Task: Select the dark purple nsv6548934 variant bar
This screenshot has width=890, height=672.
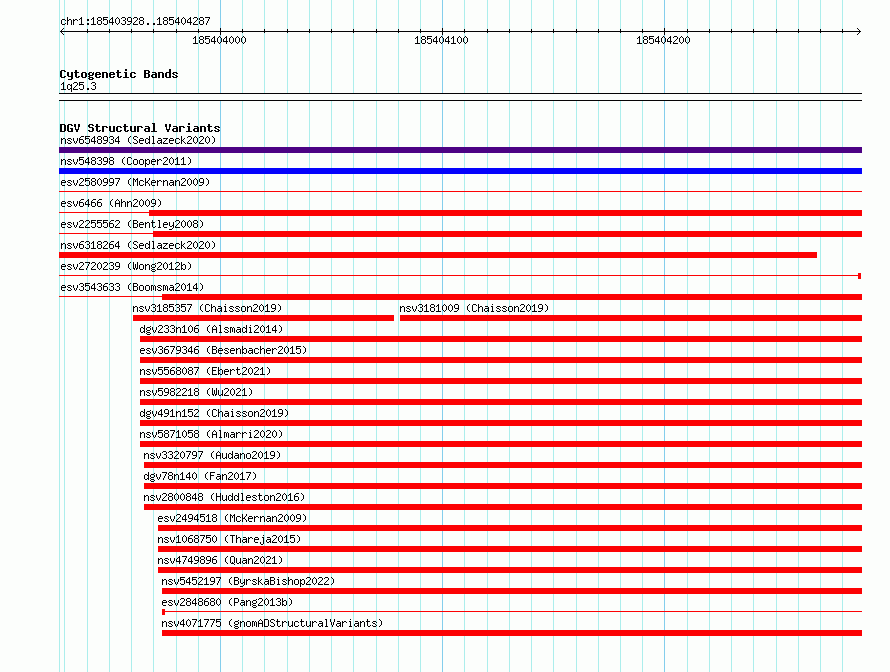Action: (460, 150)
